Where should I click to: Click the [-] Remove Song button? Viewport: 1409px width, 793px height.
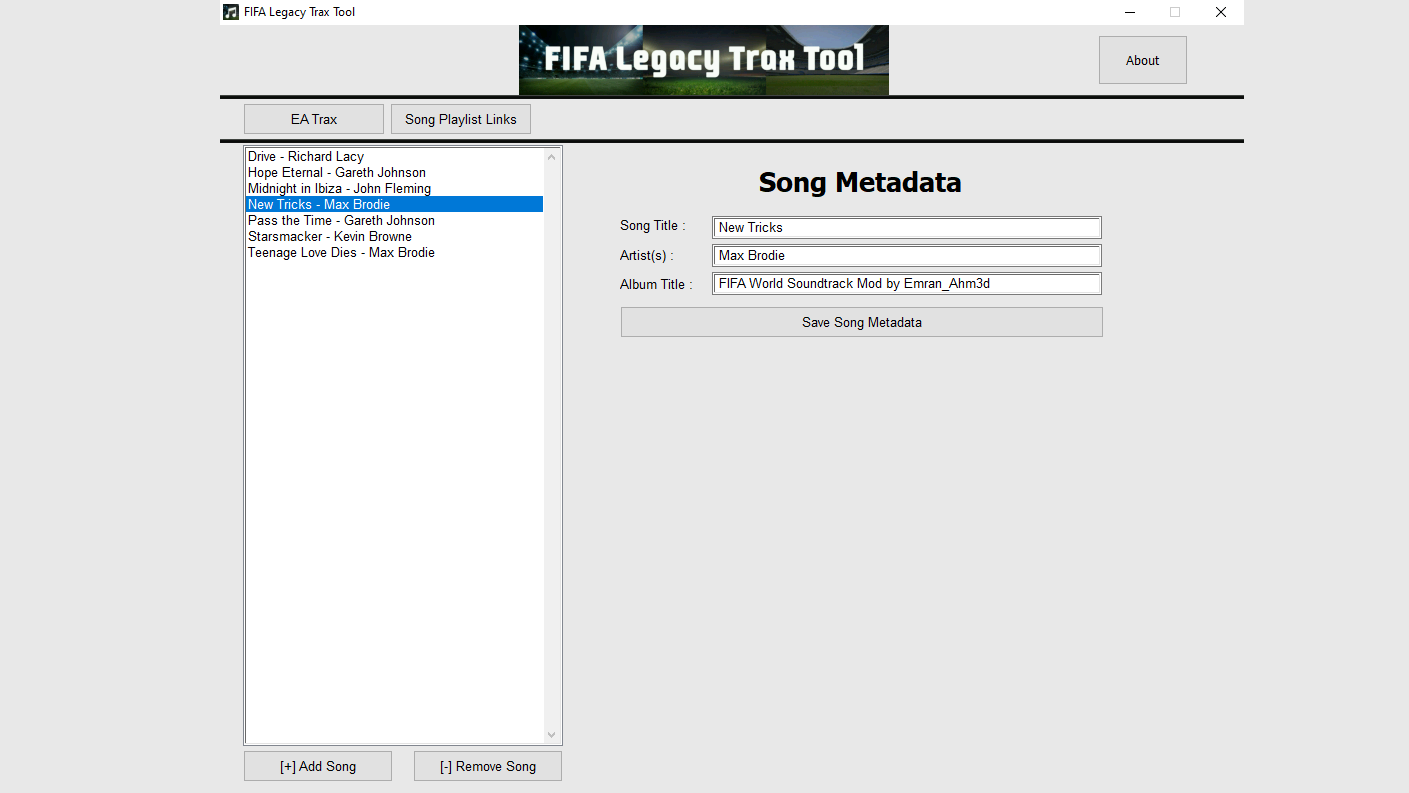click(x=488, y=766)
